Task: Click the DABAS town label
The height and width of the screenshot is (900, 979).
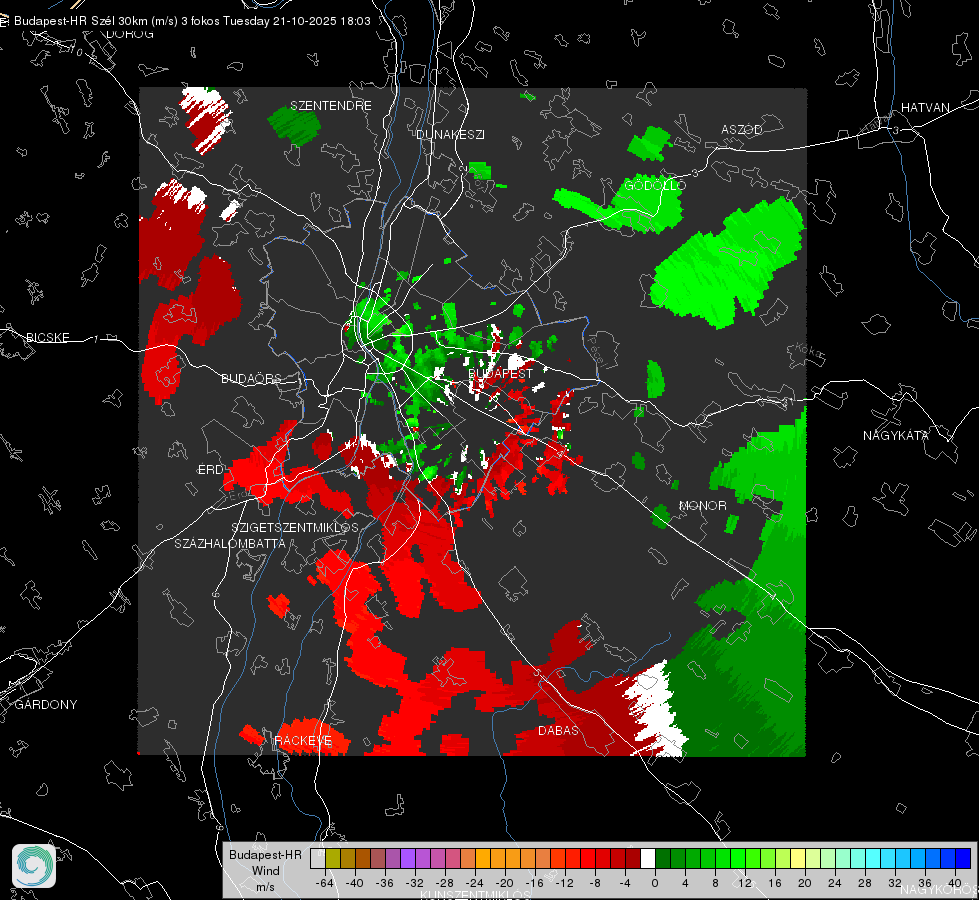Action: click(558, 730)
